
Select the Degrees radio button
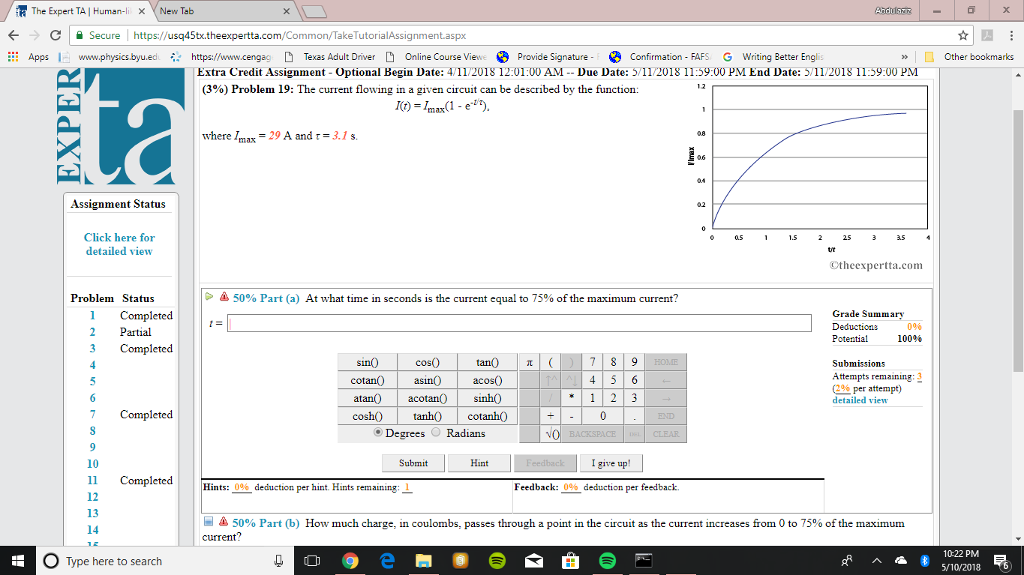[378, 433]
